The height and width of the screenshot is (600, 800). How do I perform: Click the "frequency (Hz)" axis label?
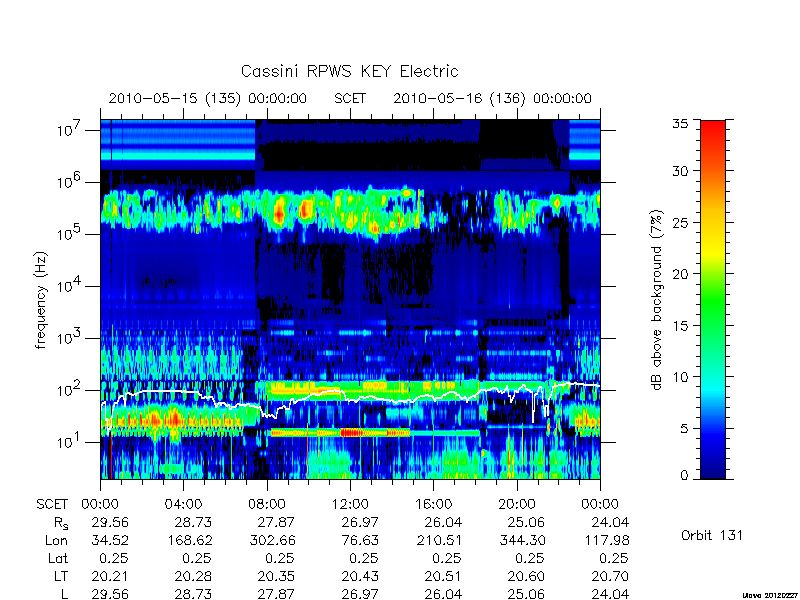tap(41, 300)
